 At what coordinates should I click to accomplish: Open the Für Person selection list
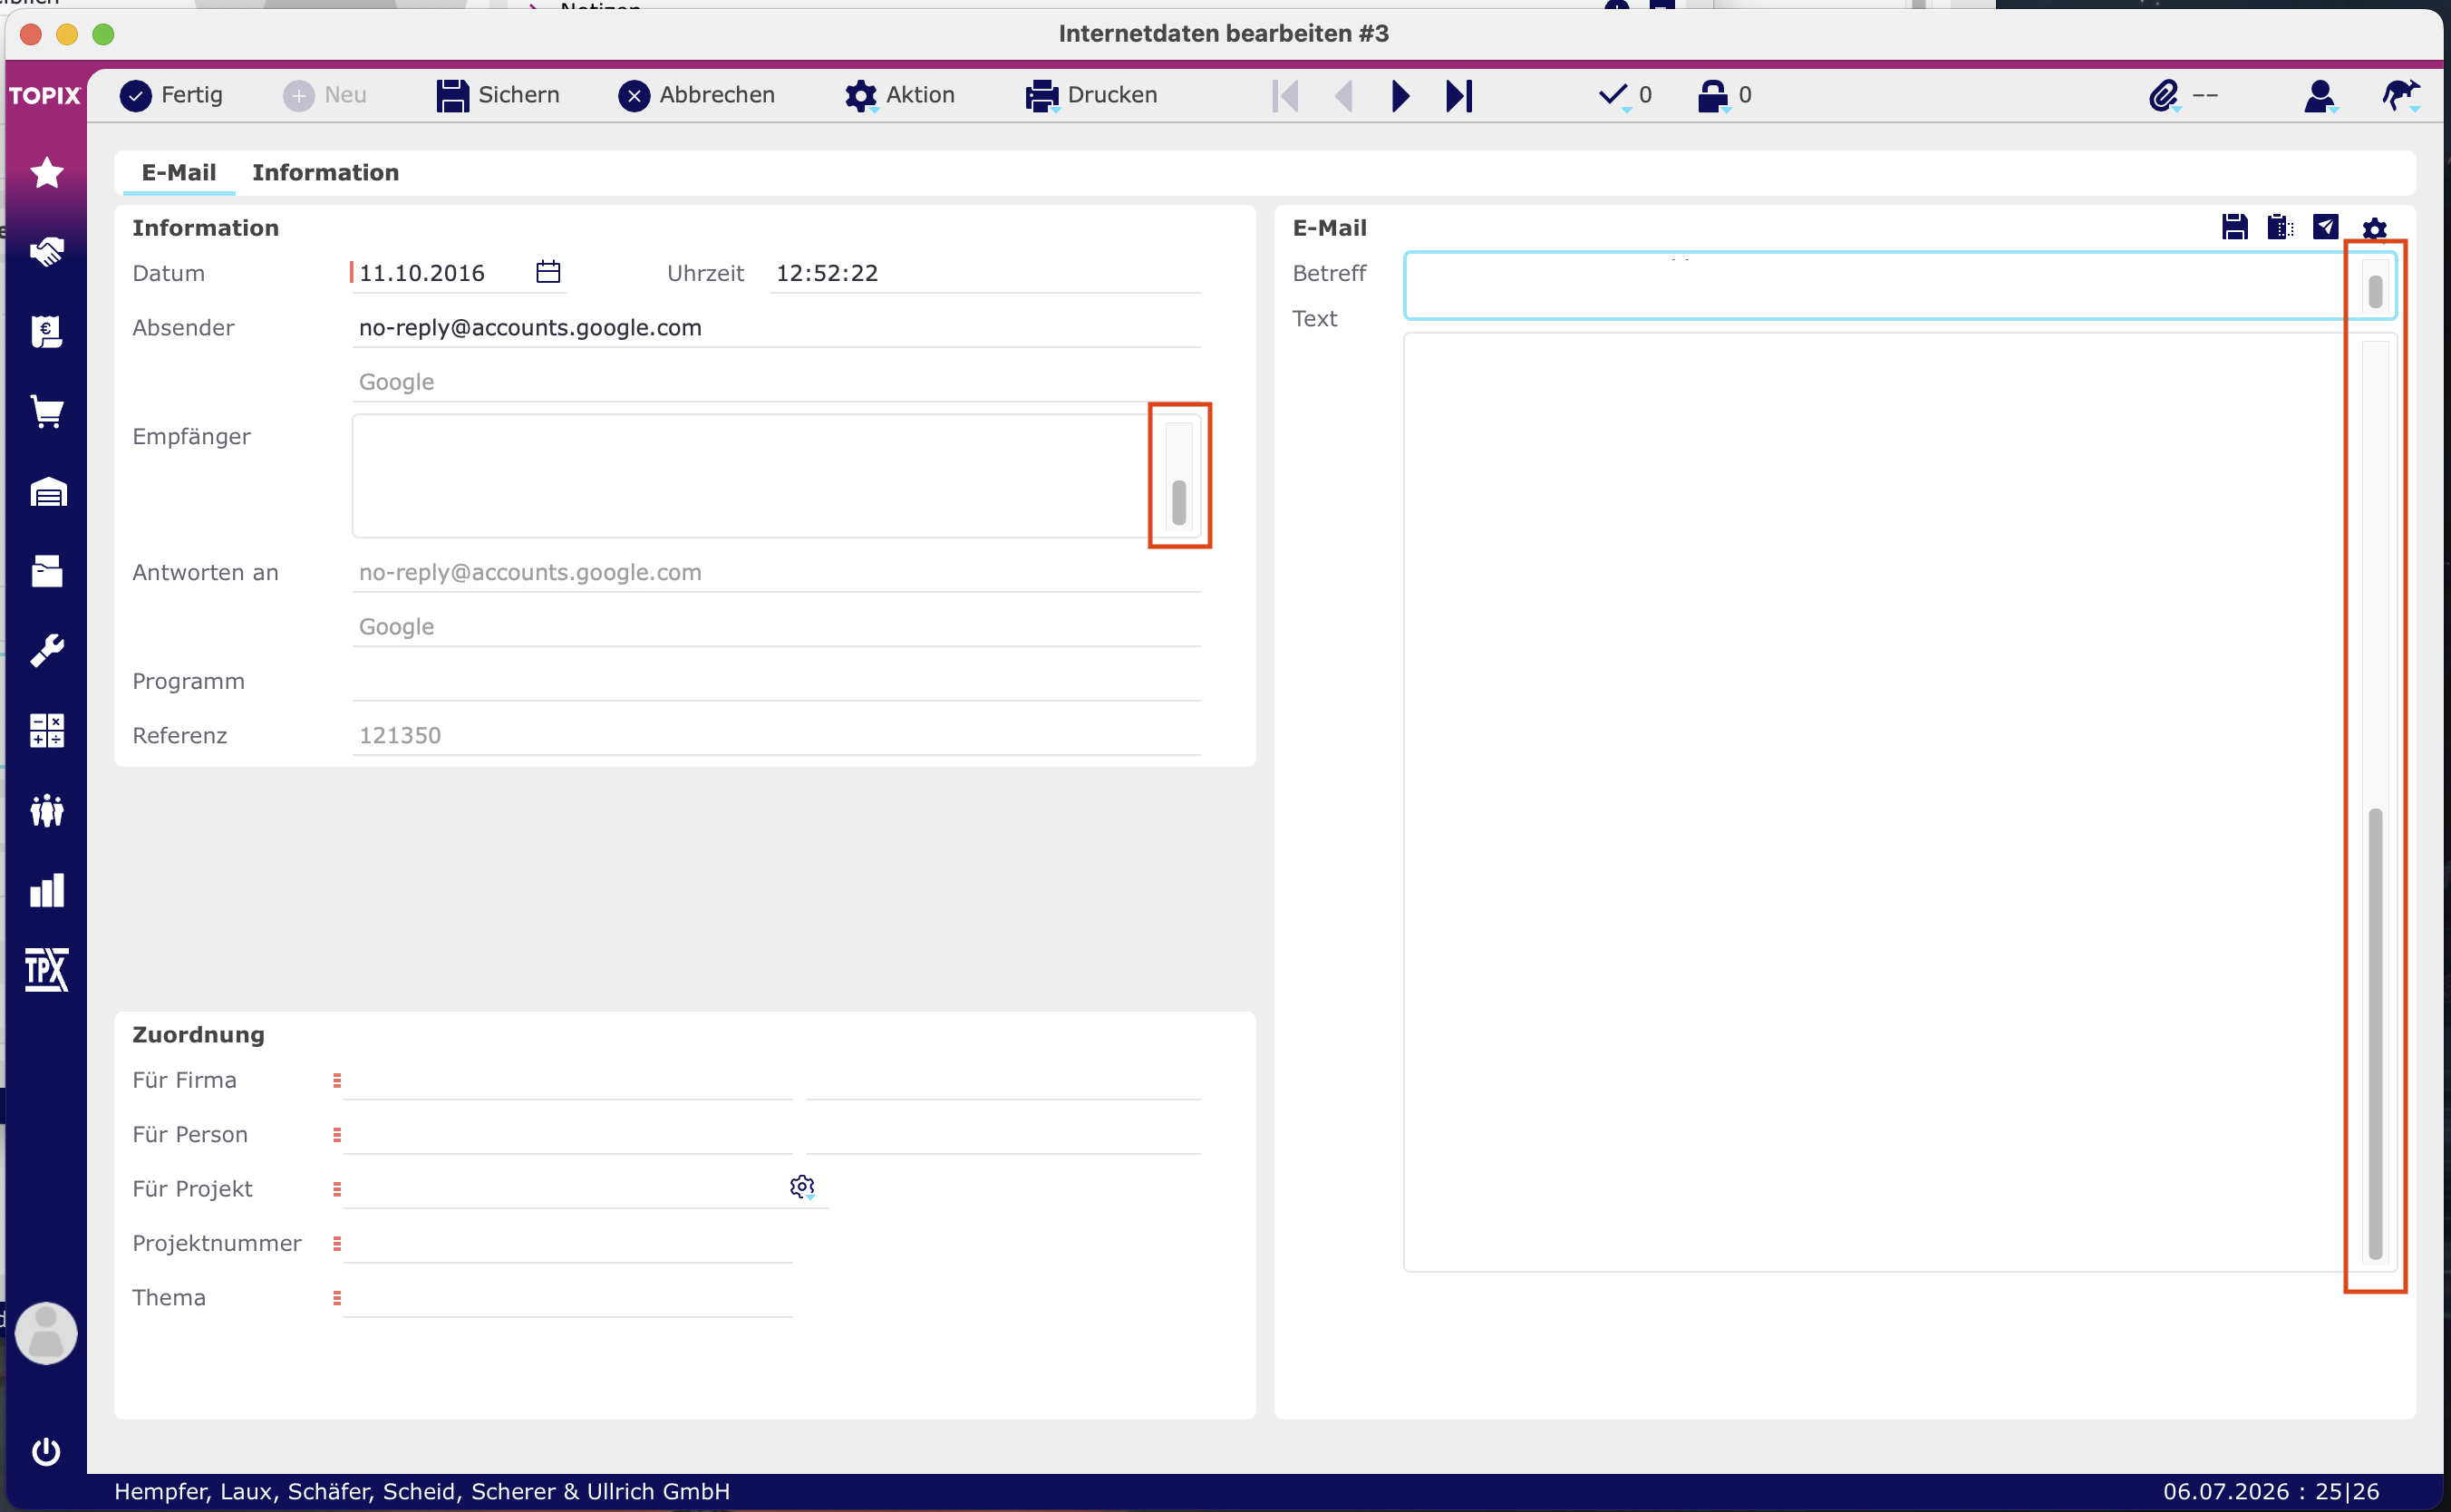(337, 1134)
